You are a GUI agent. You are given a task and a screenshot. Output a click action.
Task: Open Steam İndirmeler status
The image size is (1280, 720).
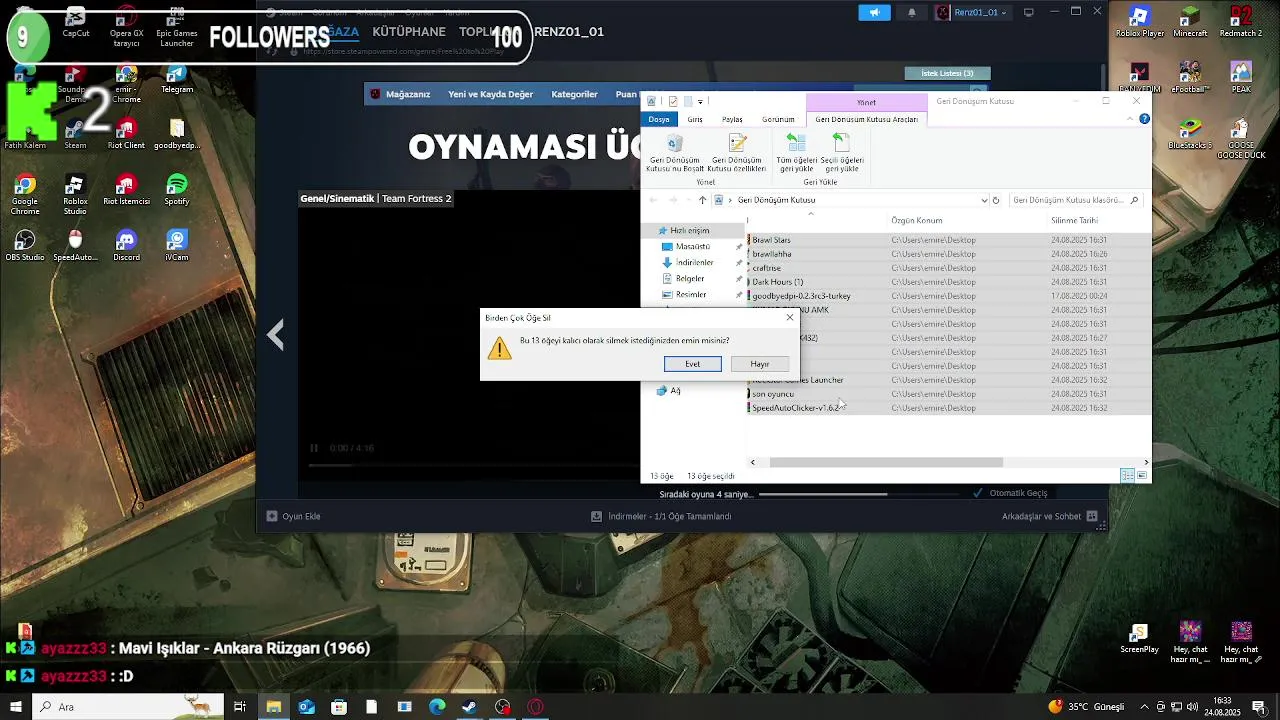(x=661, y=516)
